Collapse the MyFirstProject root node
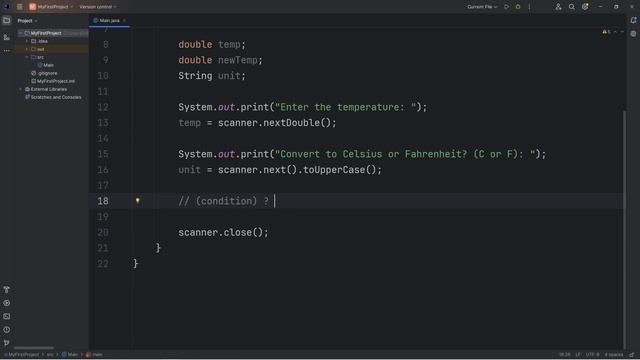Screen dimensions: 640x360 20,33
